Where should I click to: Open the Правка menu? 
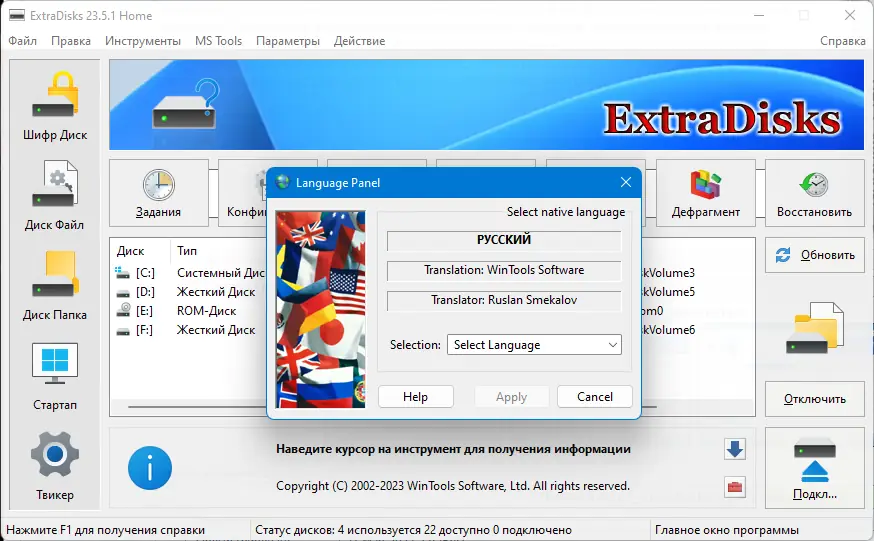[71, 41]
